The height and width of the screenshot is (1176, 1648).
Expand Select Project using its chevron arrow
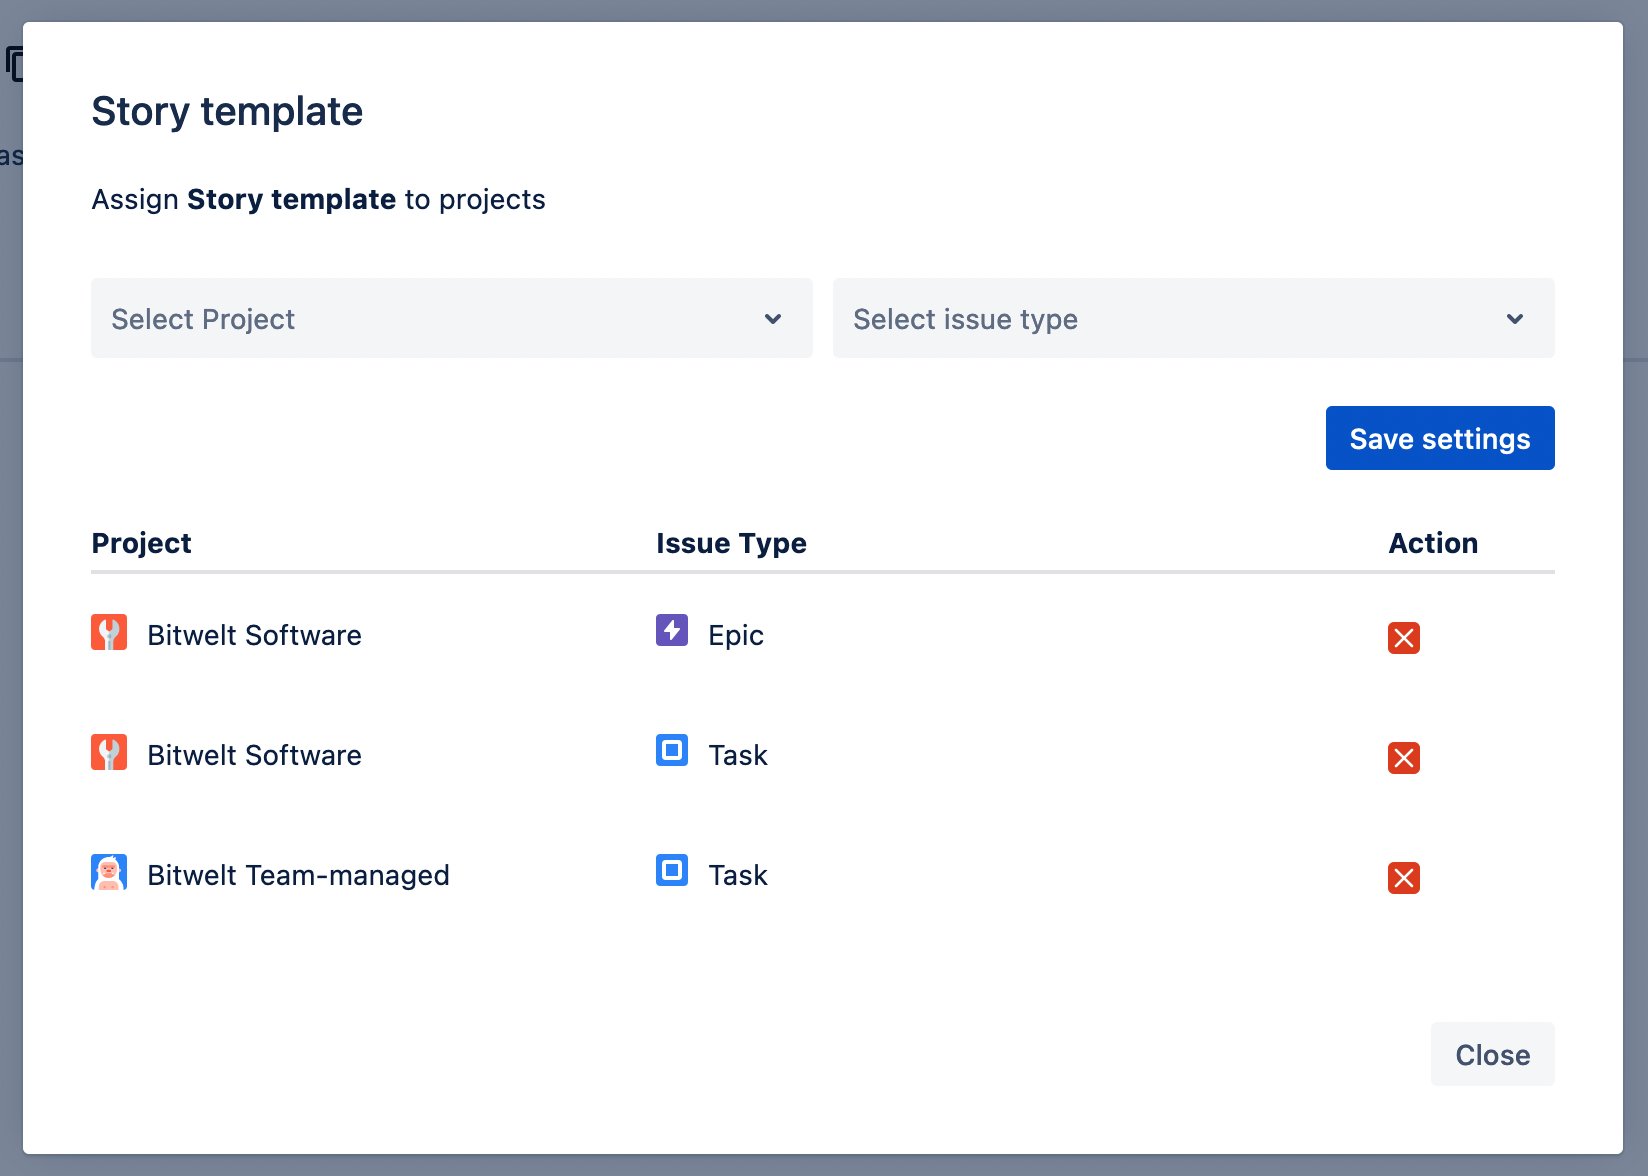coord(773,319)
